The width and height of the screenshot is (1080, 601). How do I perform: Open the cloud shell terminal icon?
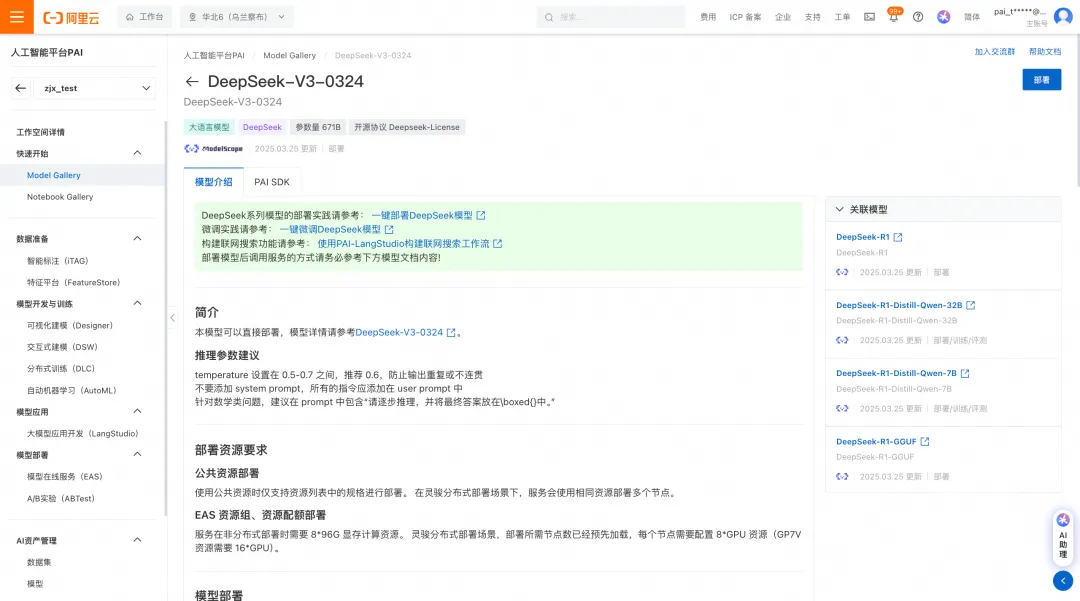(x=869, y=17)
